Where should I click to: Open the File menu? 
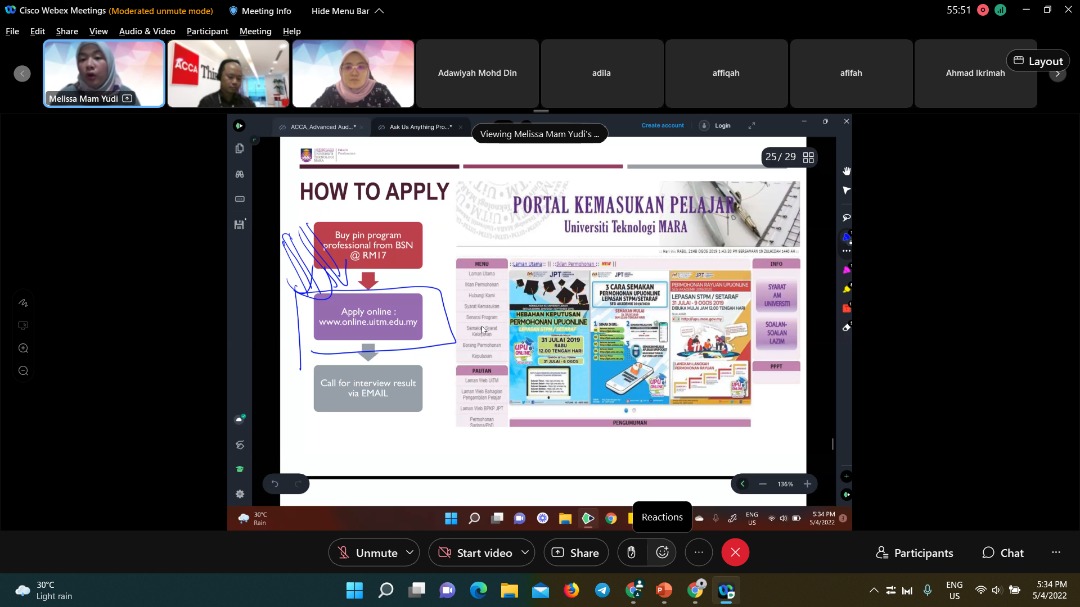(x=12, y=31)
